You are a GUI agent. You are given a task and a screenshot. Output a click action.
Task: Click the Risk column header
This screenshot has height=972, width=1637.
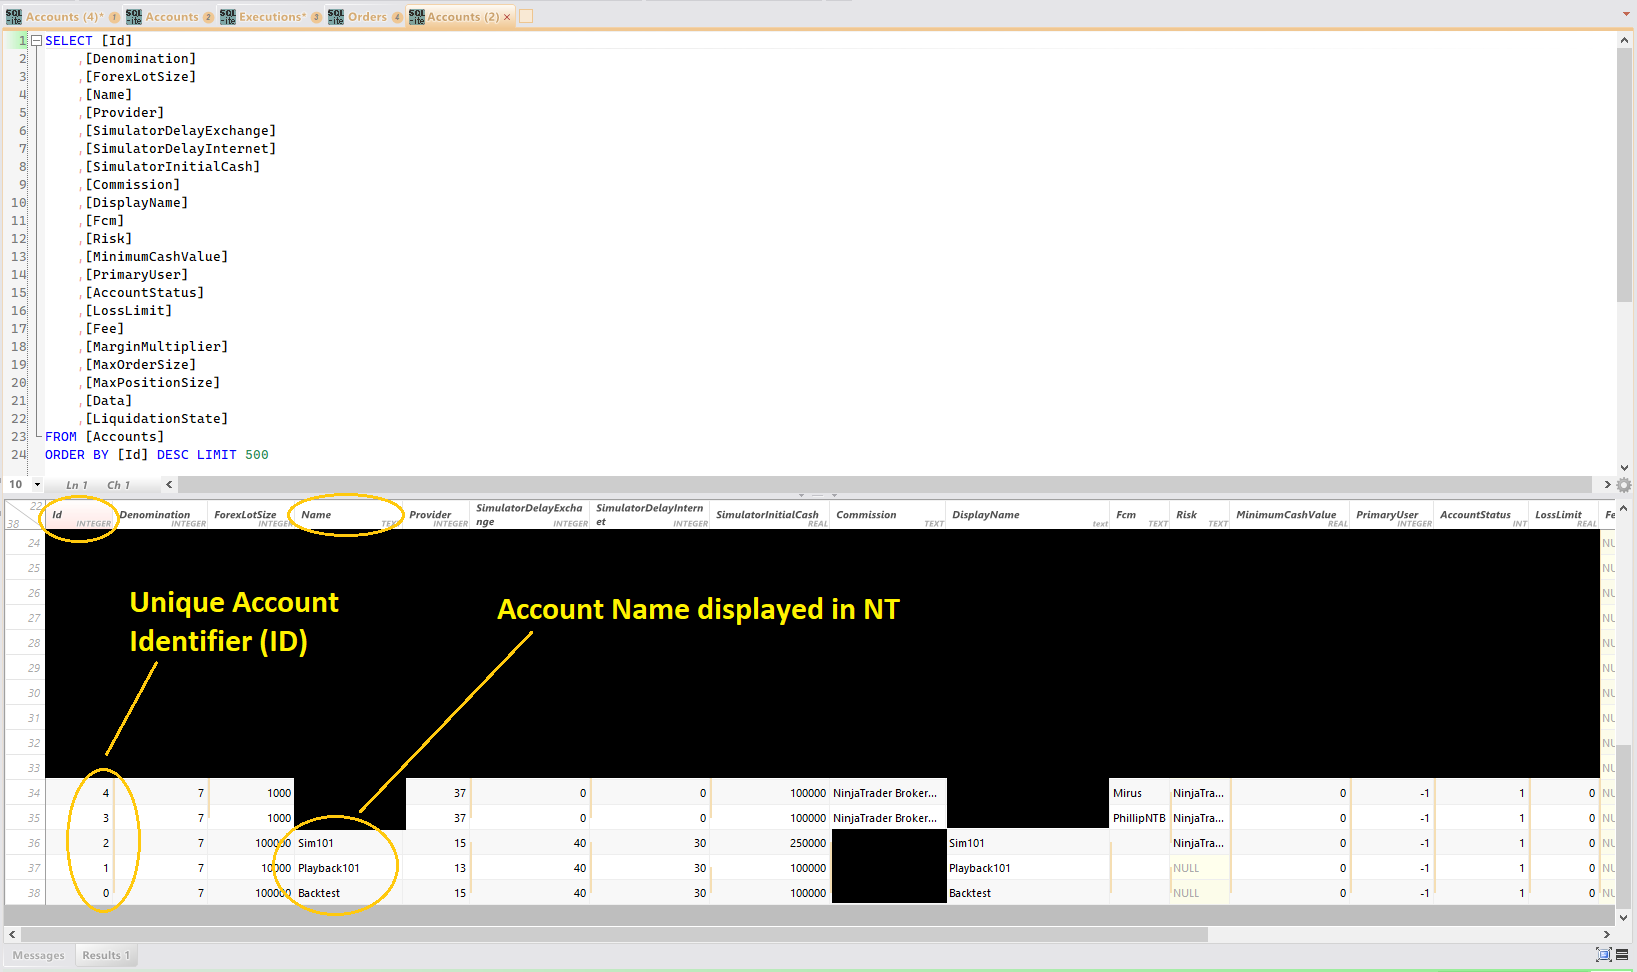(1201, 515)
